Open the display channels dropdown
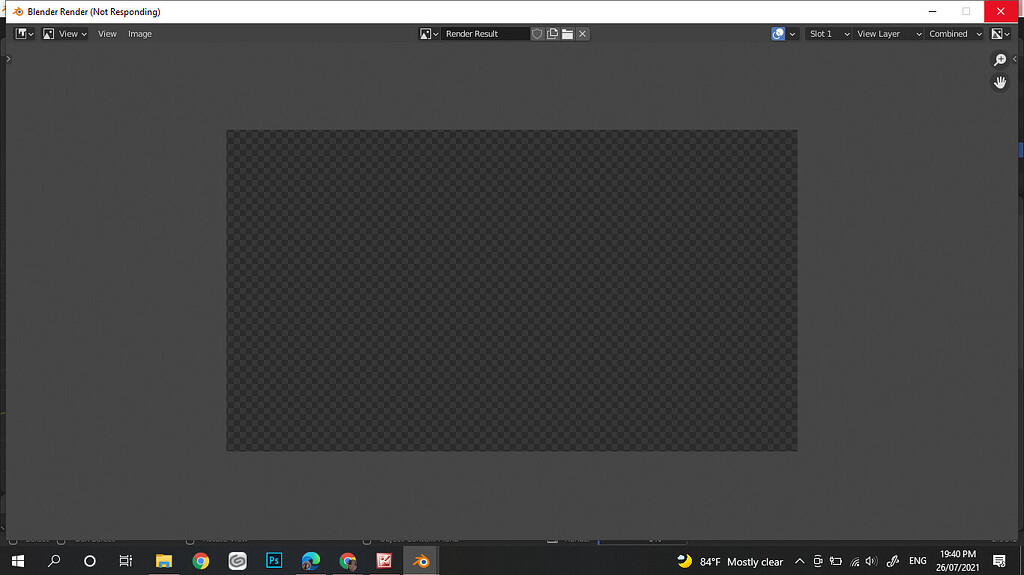Screen dimensions: 1024x575 click(x=1000, y=34)
